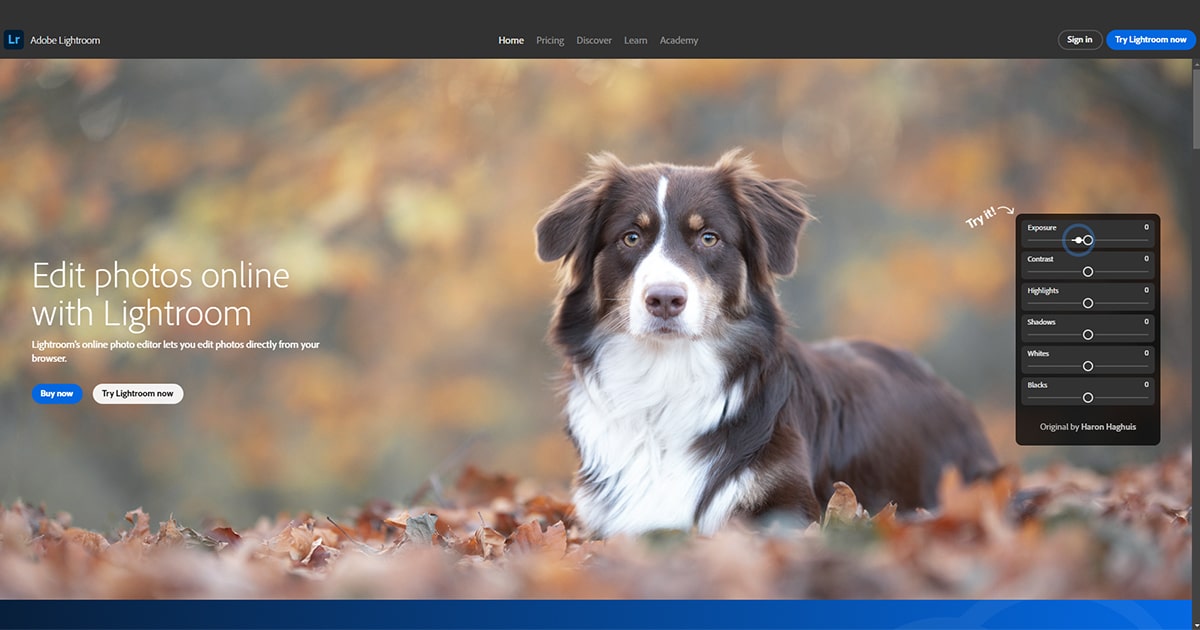Open the Adobe Lightroom brand link
The image size is (1200, 630).
(65, 40)
